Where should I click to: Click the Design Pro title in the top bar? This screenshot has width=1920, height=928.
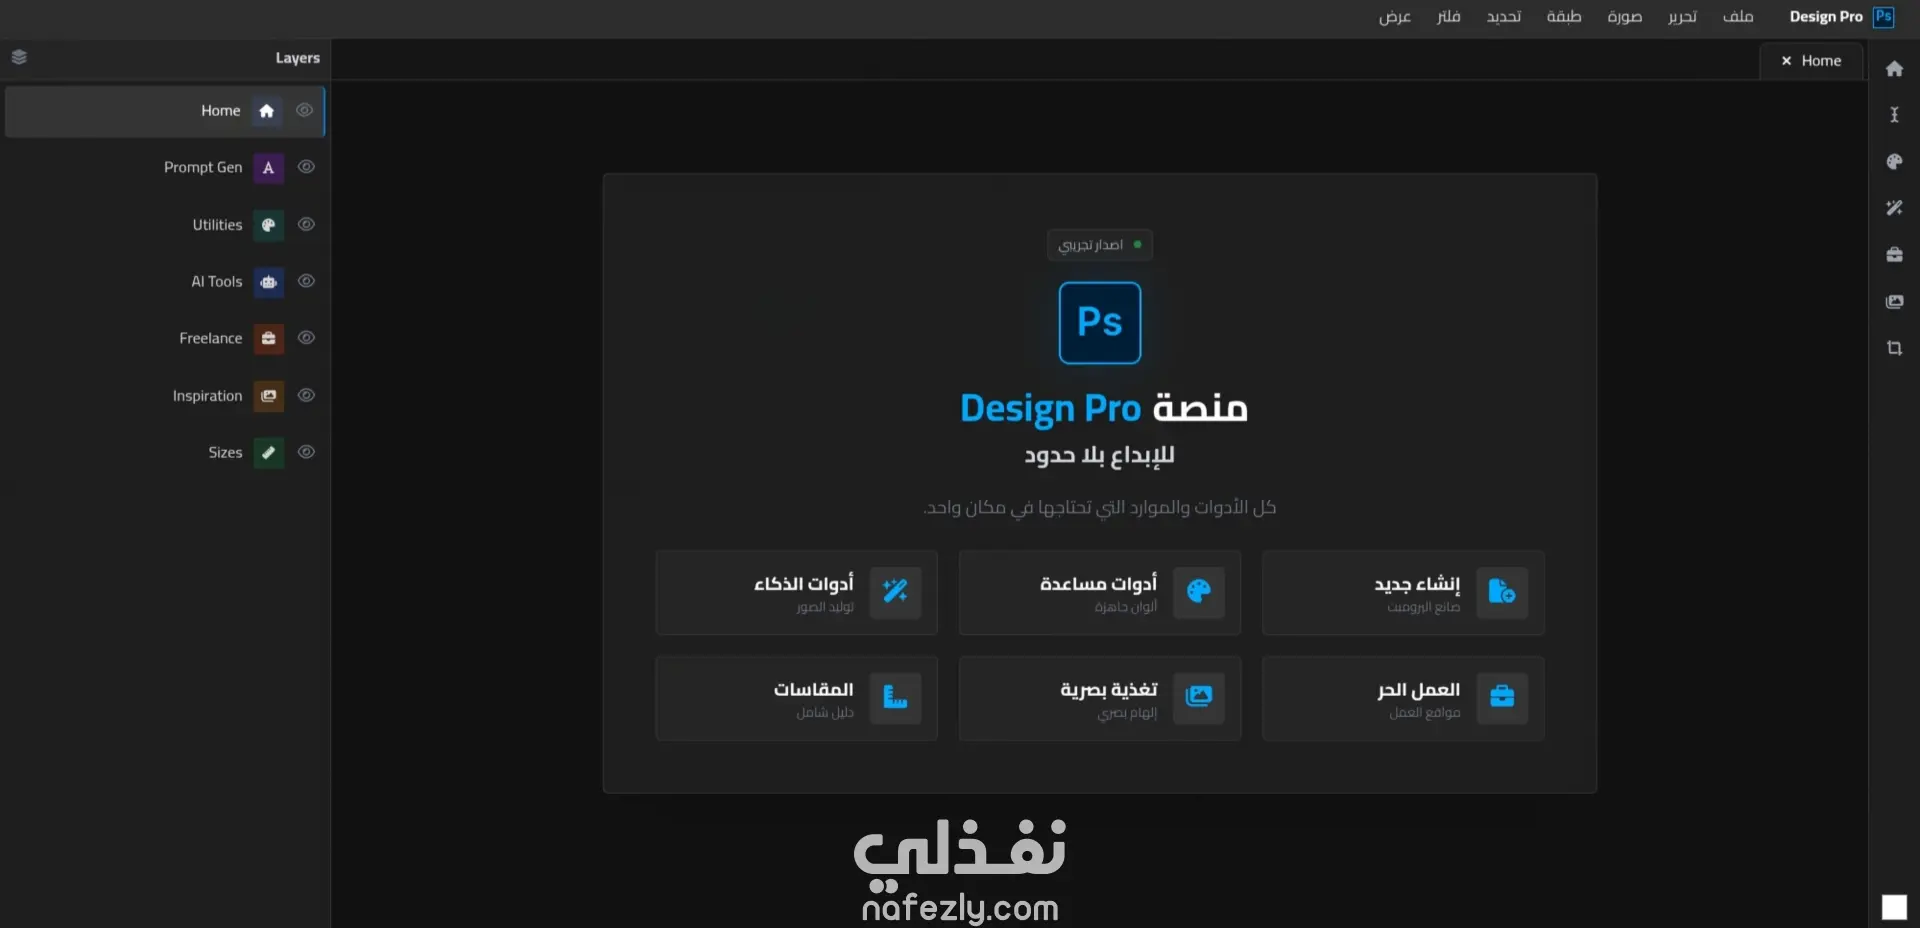(1826, 17)
